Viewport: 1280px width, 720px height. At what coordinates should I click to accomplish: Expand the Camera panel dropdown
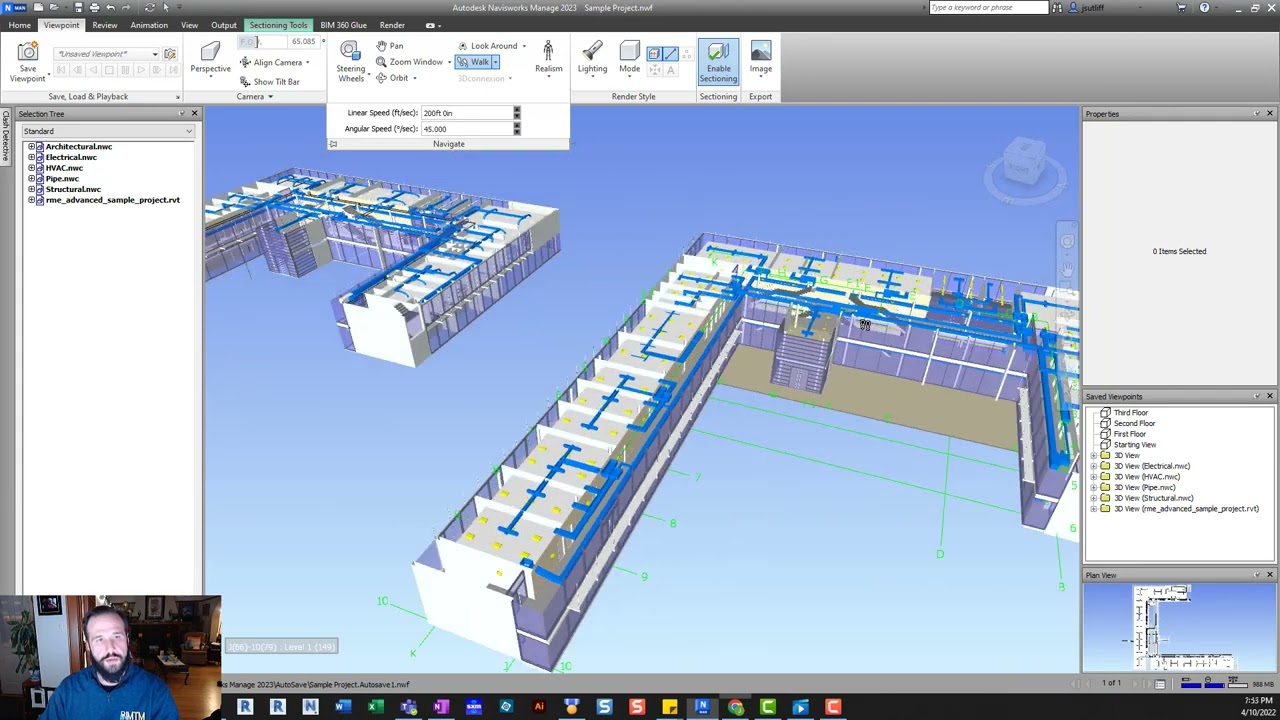256,97
